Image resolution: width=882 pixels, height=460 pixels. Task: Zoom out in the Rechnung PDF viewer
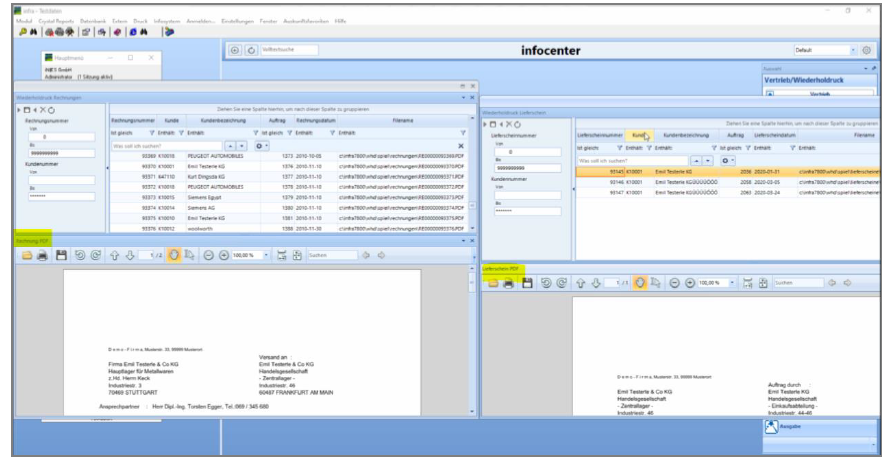[209, 256]
